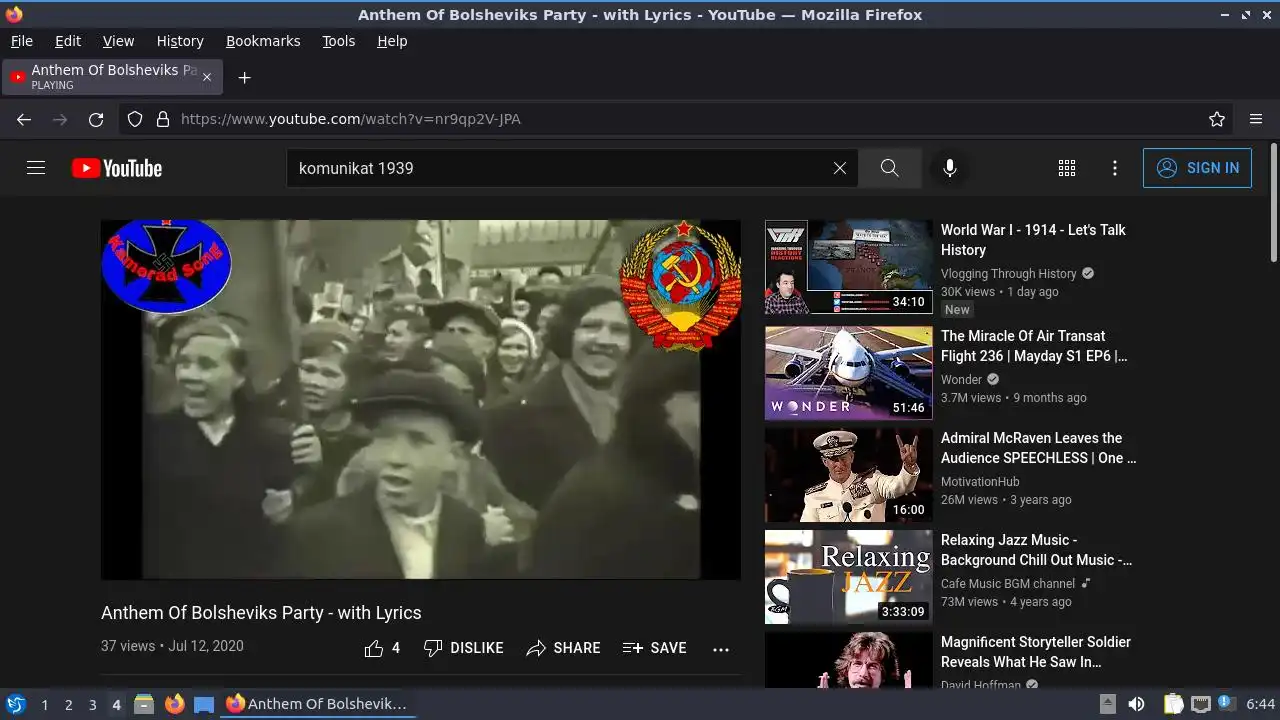This screenshot has height=720, width=1280.
Task: Open The Miracle Of Air Transat title
Action: click(x=1034, y=346)
